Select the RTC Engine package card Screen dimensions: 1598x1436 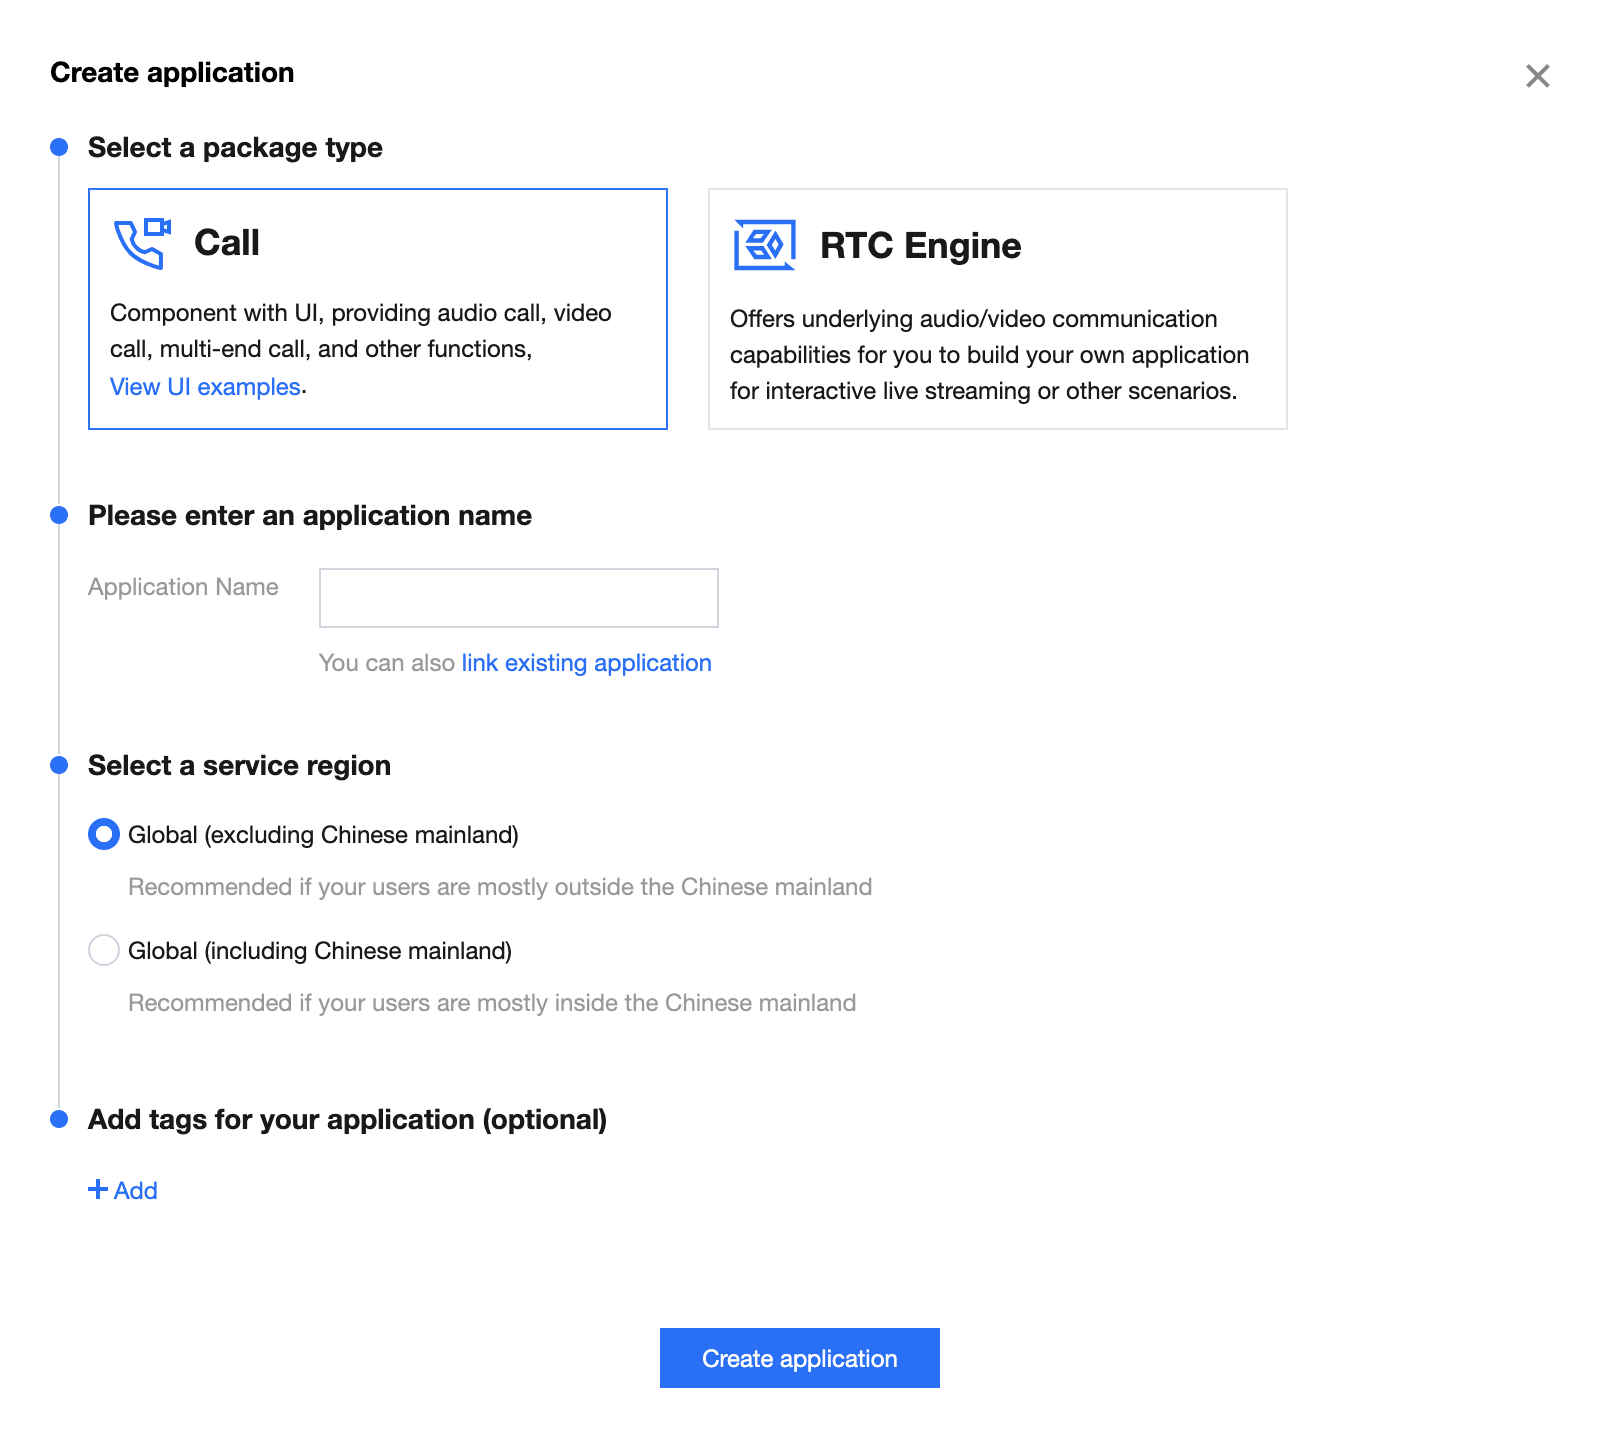point(998,309)
